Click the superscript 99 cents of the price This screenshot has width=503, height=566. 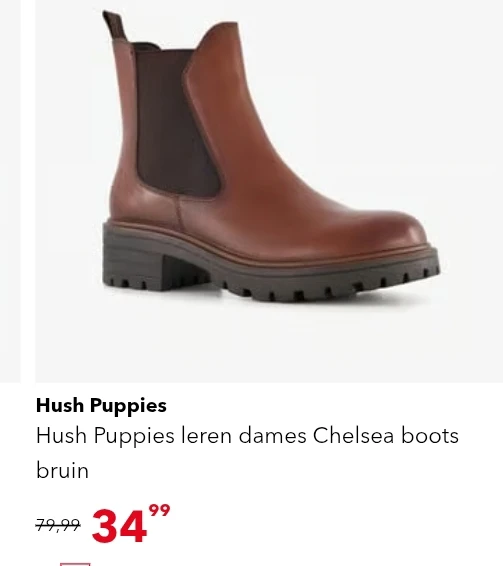160,511
